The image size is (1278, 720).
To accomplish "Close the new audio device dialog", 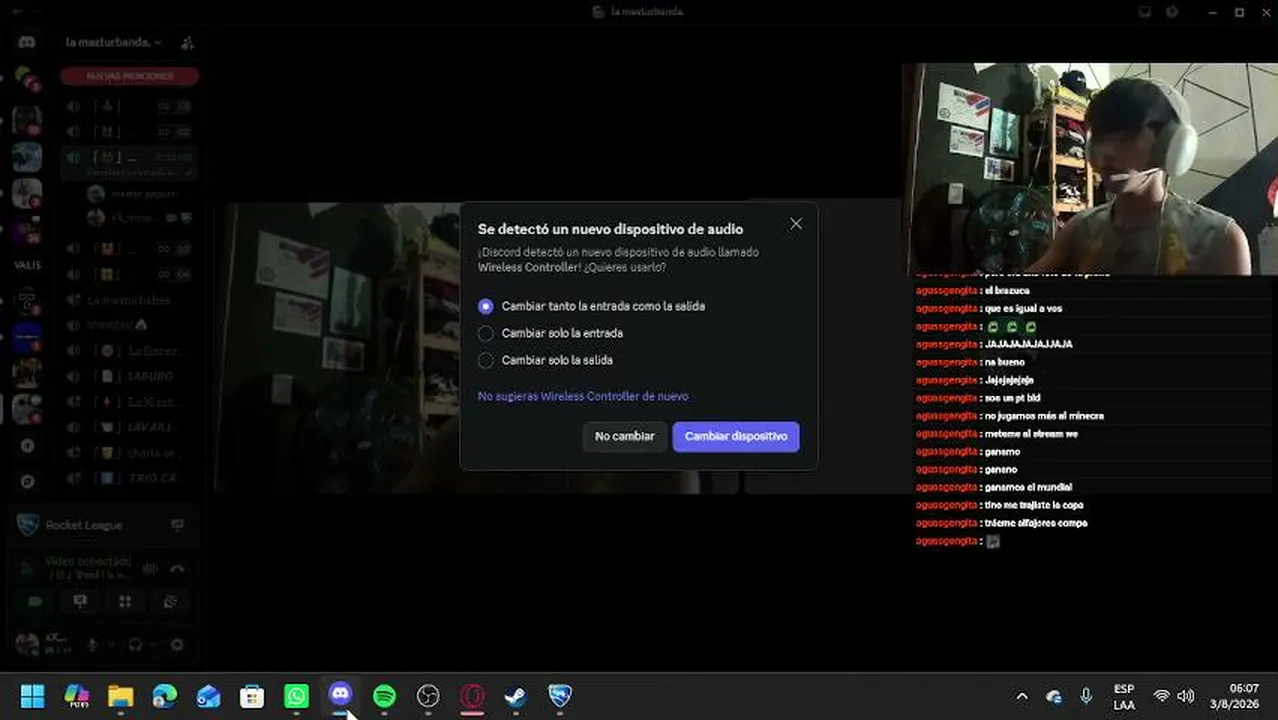I will click(796, 224).
